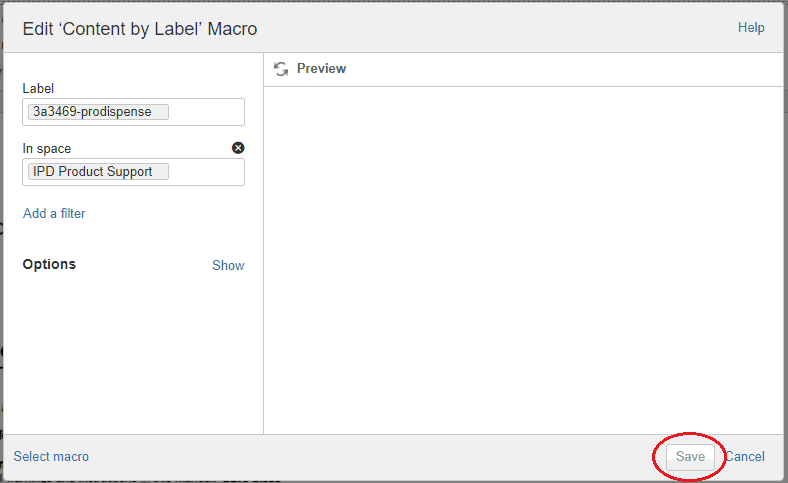Click the 'Label' field caption
The image size is (788, 483).
click(38, 89)
